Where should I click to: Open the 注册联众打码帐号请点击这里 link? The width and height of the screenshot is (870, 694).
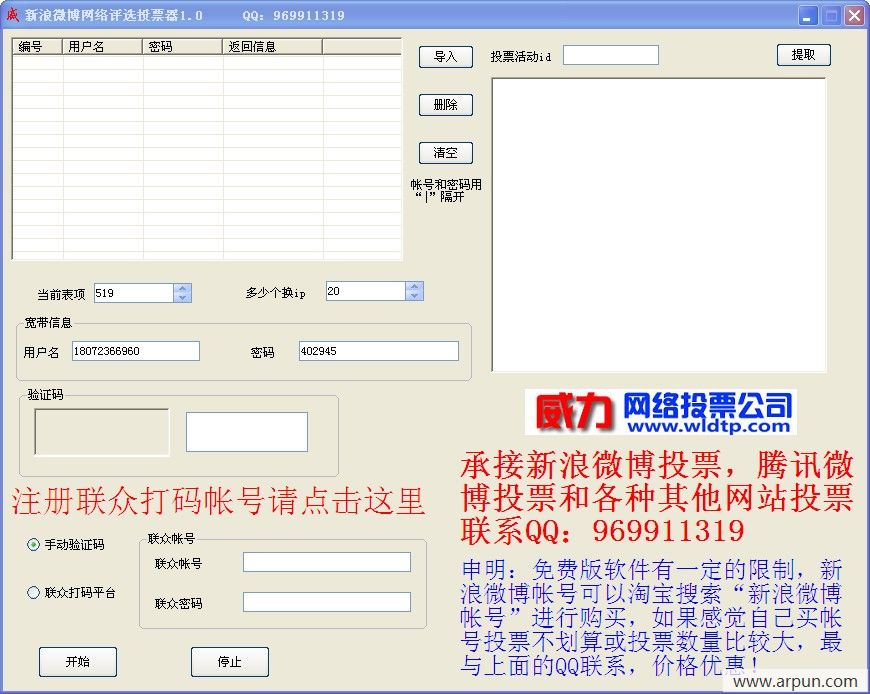218,501
